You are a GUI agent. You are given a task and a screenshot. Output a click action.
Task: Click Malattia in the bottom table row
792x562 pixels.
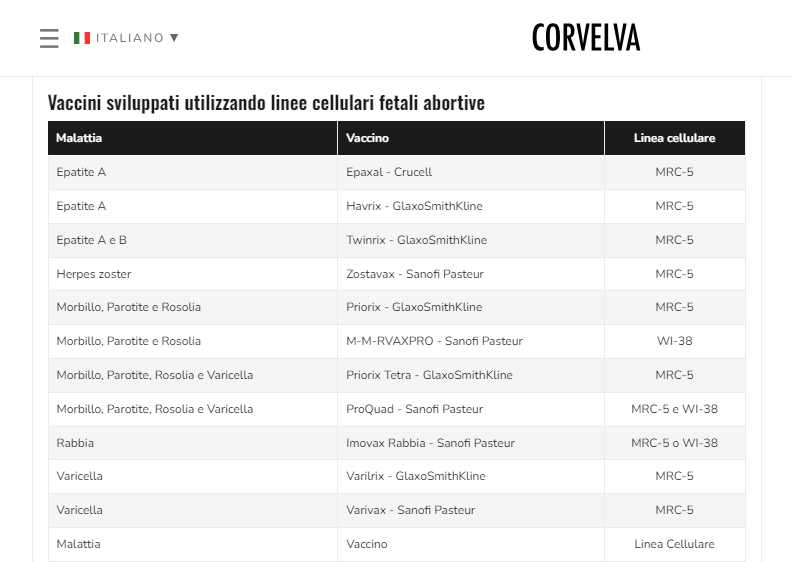[192, 544]
